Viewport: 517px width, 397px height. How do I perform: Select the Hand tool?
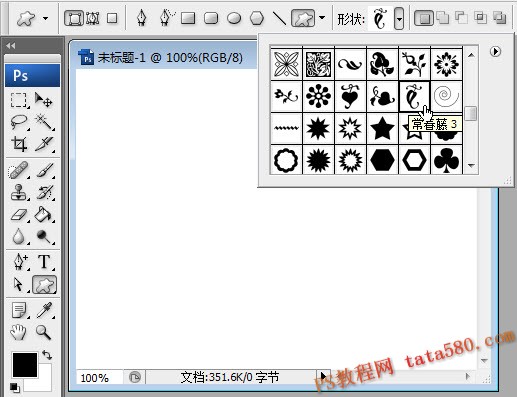point(19,332)
